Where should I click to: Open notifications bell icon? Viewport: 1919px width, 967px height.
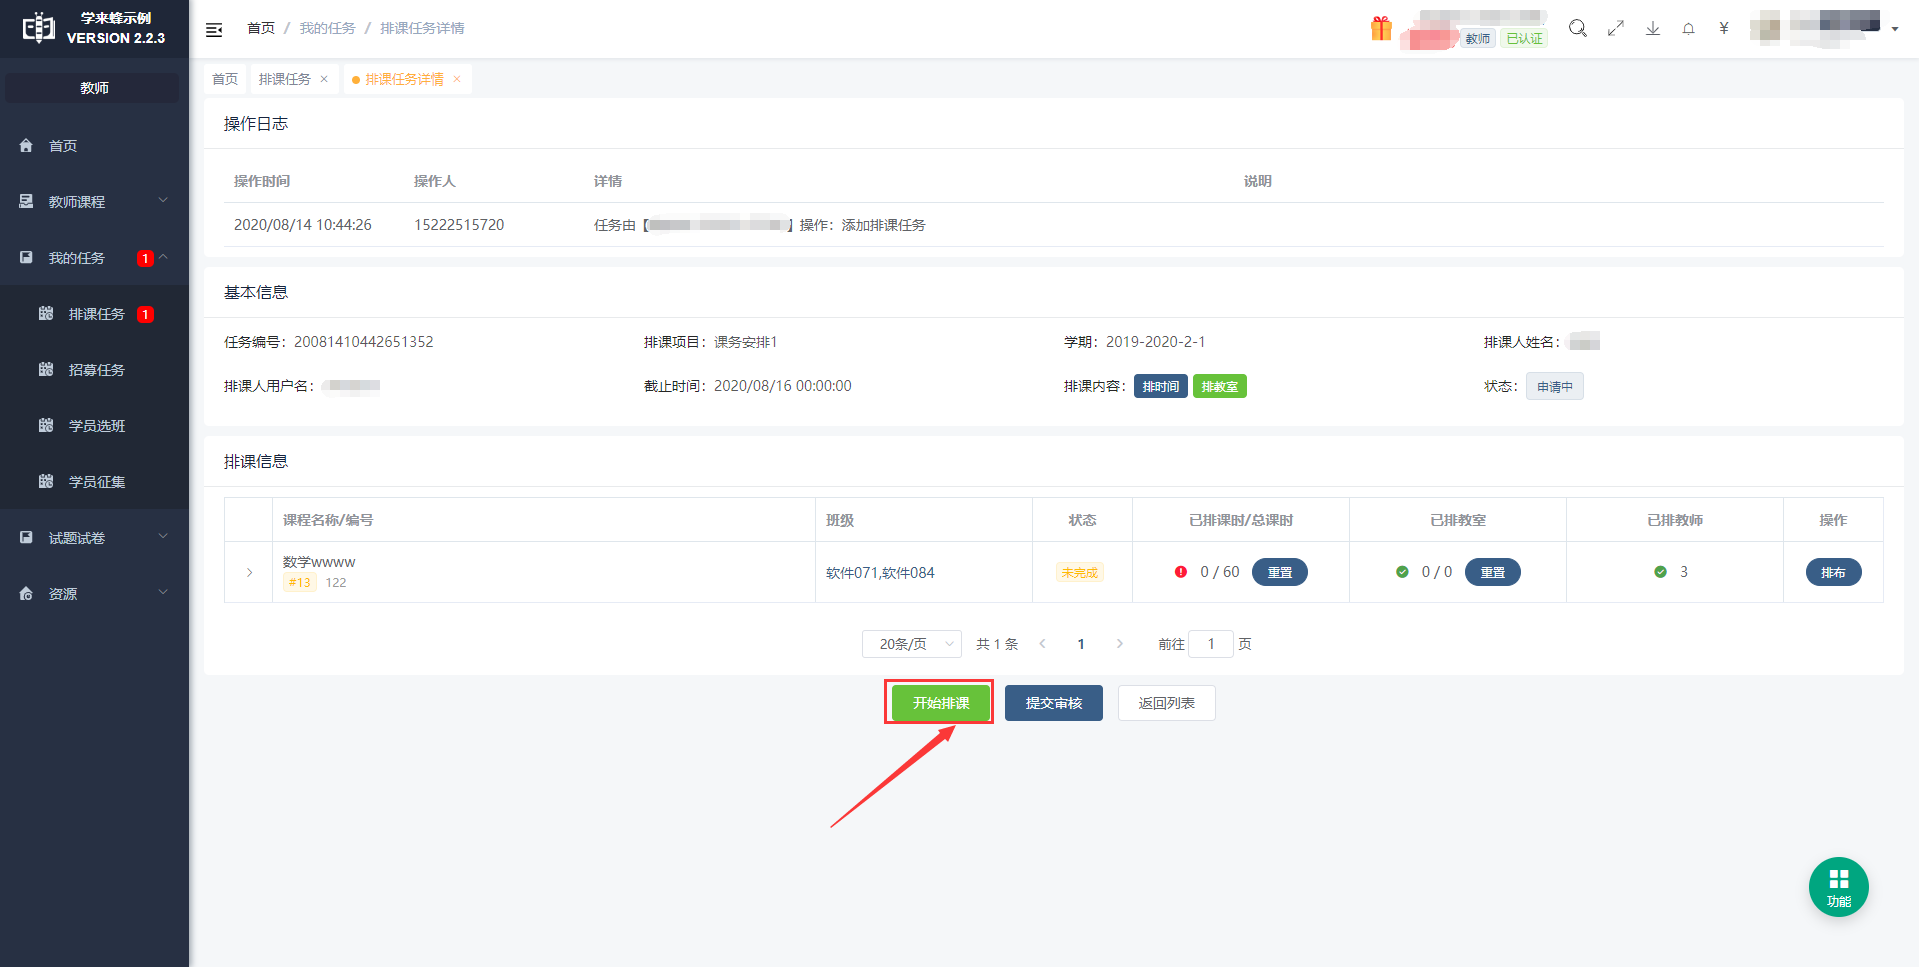(1688, 29)
